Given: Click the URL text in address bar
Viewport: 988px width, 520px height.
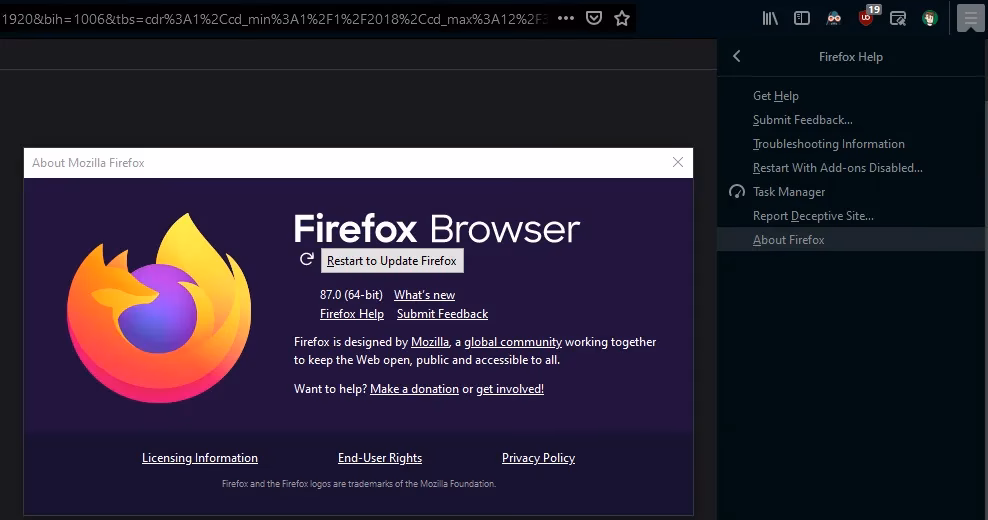Looking at the screenshot, I should click(274, 18).
